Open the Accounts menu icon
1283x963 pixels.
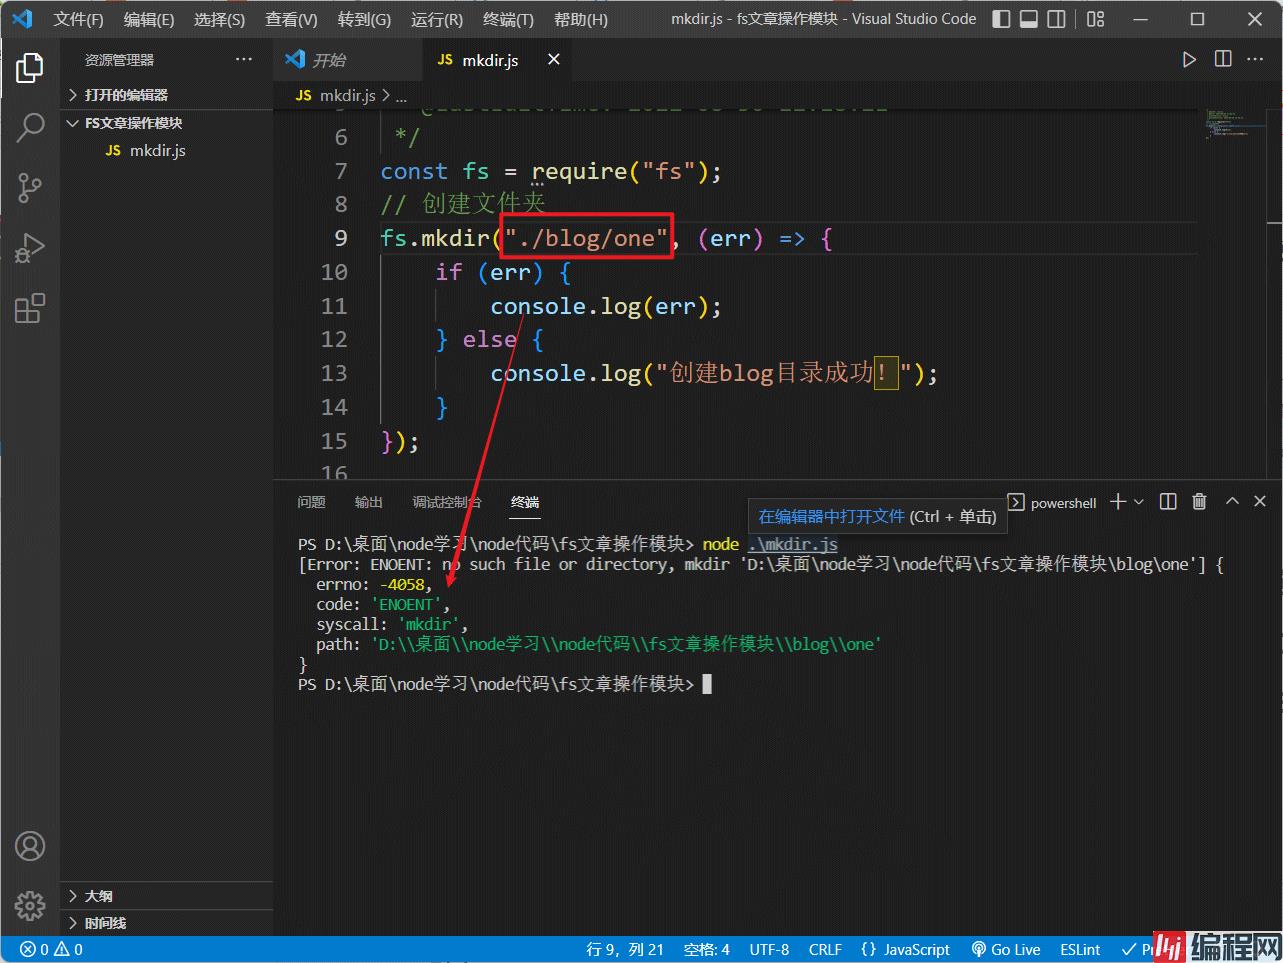(30, 846)
